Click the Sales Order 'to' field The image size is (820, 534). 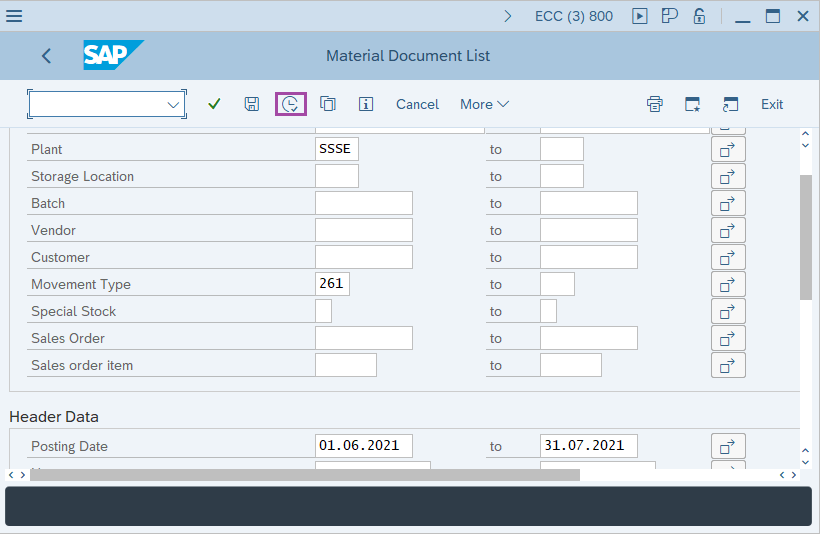588,338
